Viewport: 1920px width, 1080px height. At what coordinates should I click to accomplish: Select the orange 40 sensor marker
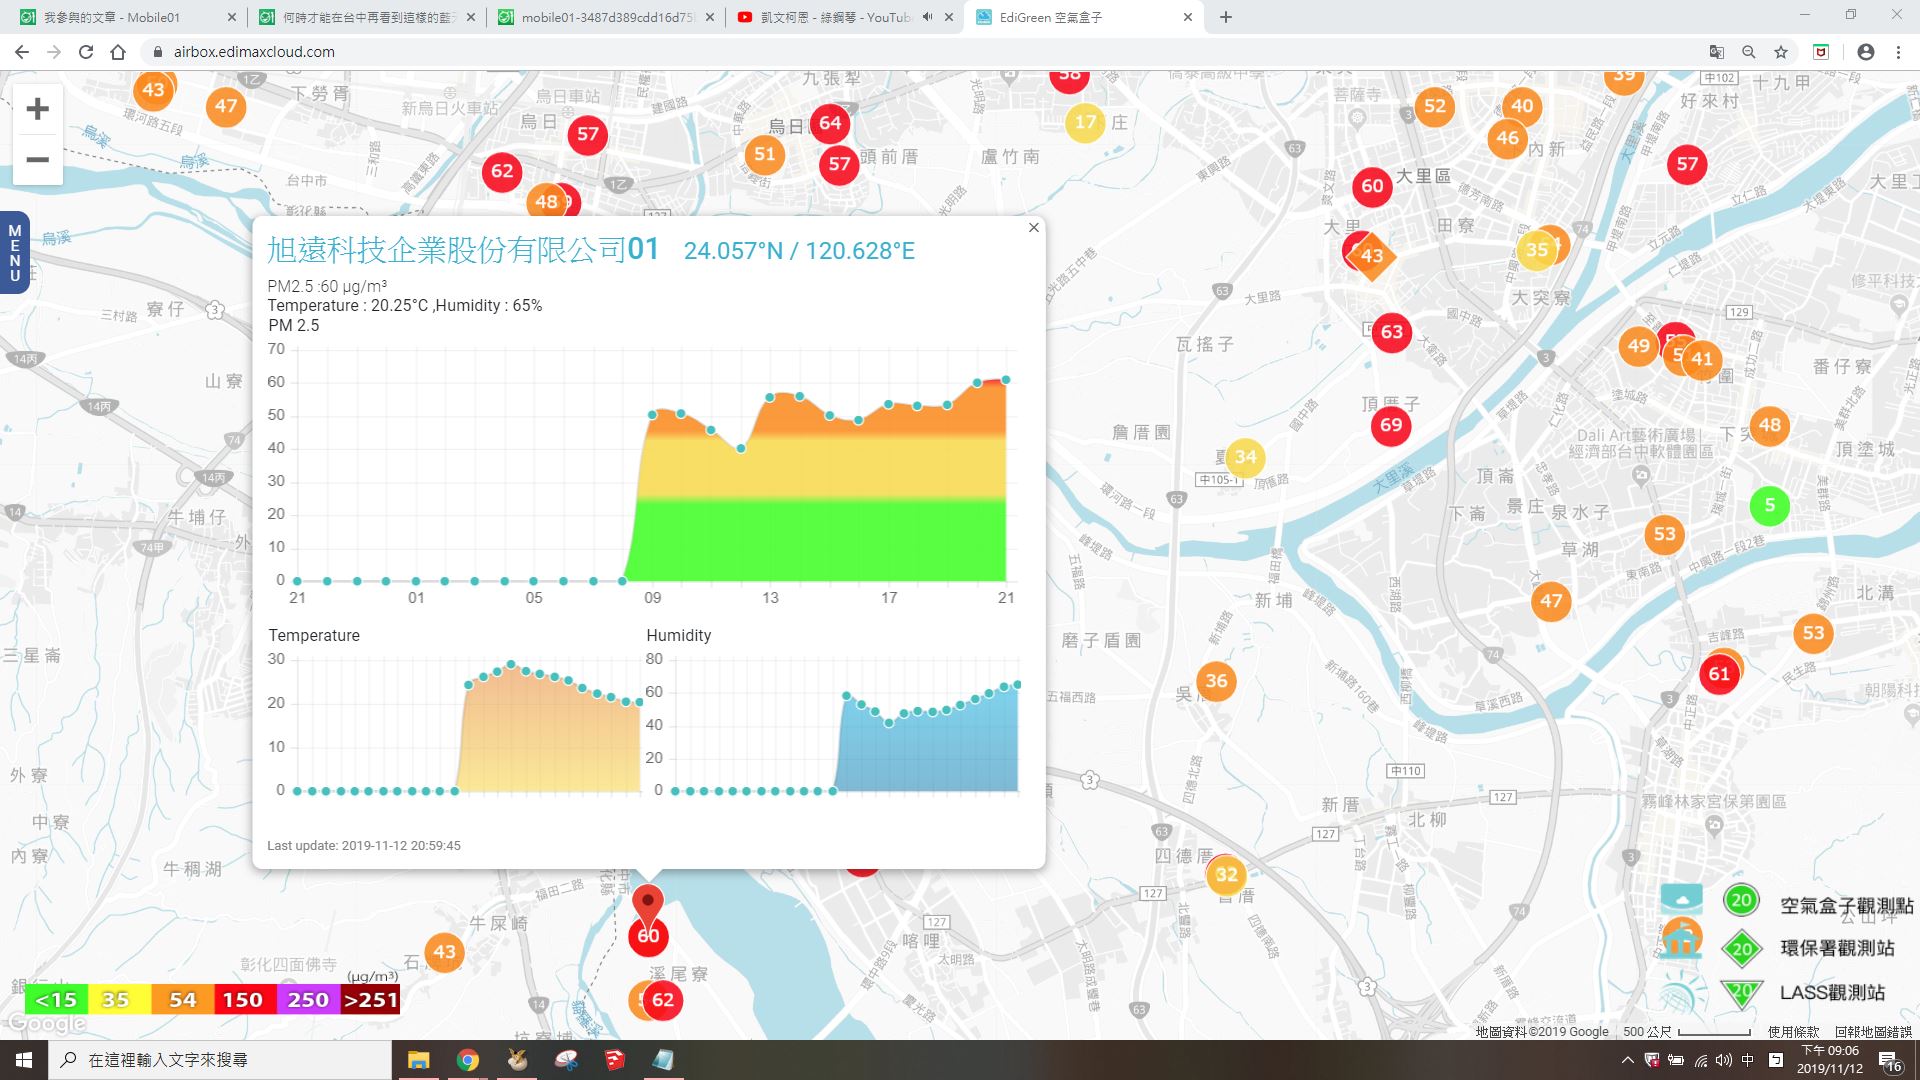[x=1522, y=106]
